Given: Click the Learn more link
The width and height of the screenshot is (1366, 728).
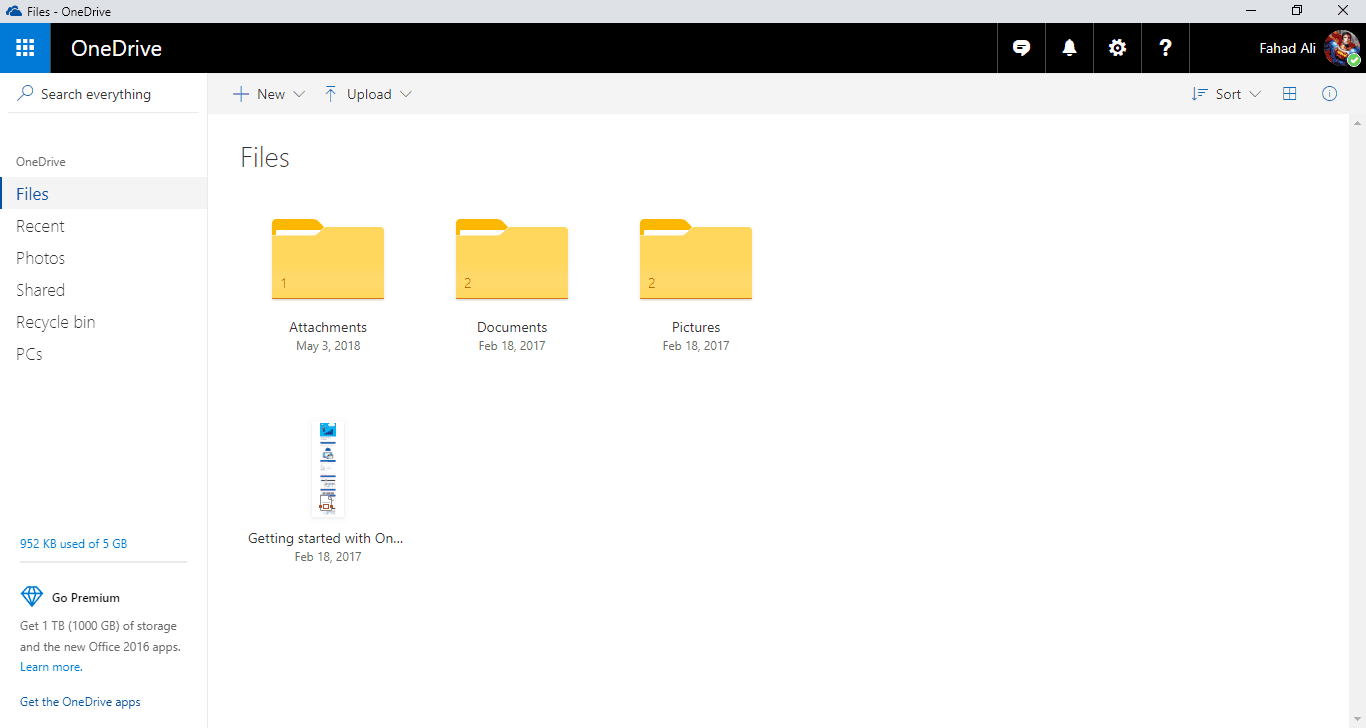Looking at the screenshot, I should click(51, 667).
